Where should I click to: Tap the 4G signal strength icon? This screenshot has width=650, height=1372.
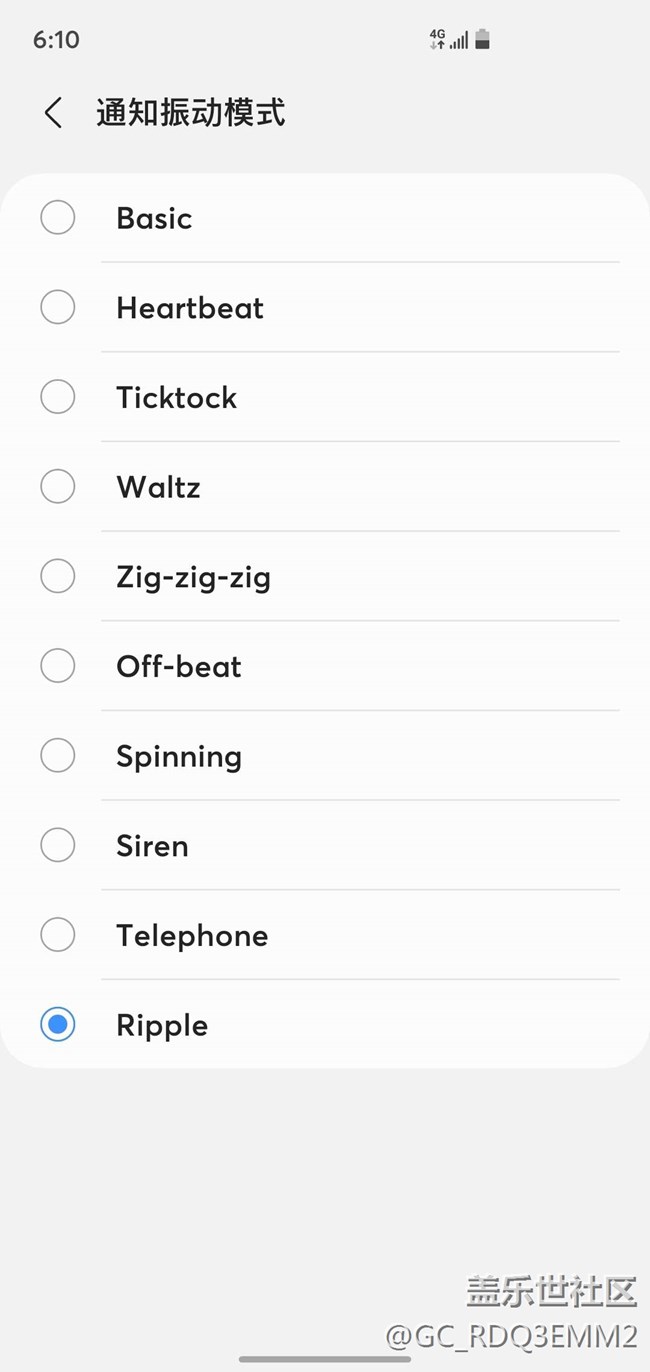point(449,40)
